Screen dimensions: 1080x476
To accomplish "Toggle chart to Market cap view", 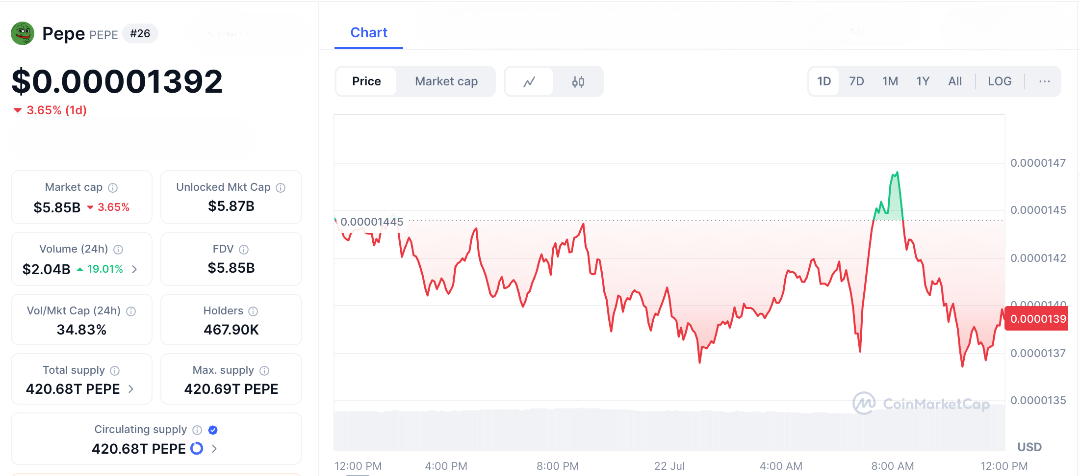I will [x=446, y=81].
